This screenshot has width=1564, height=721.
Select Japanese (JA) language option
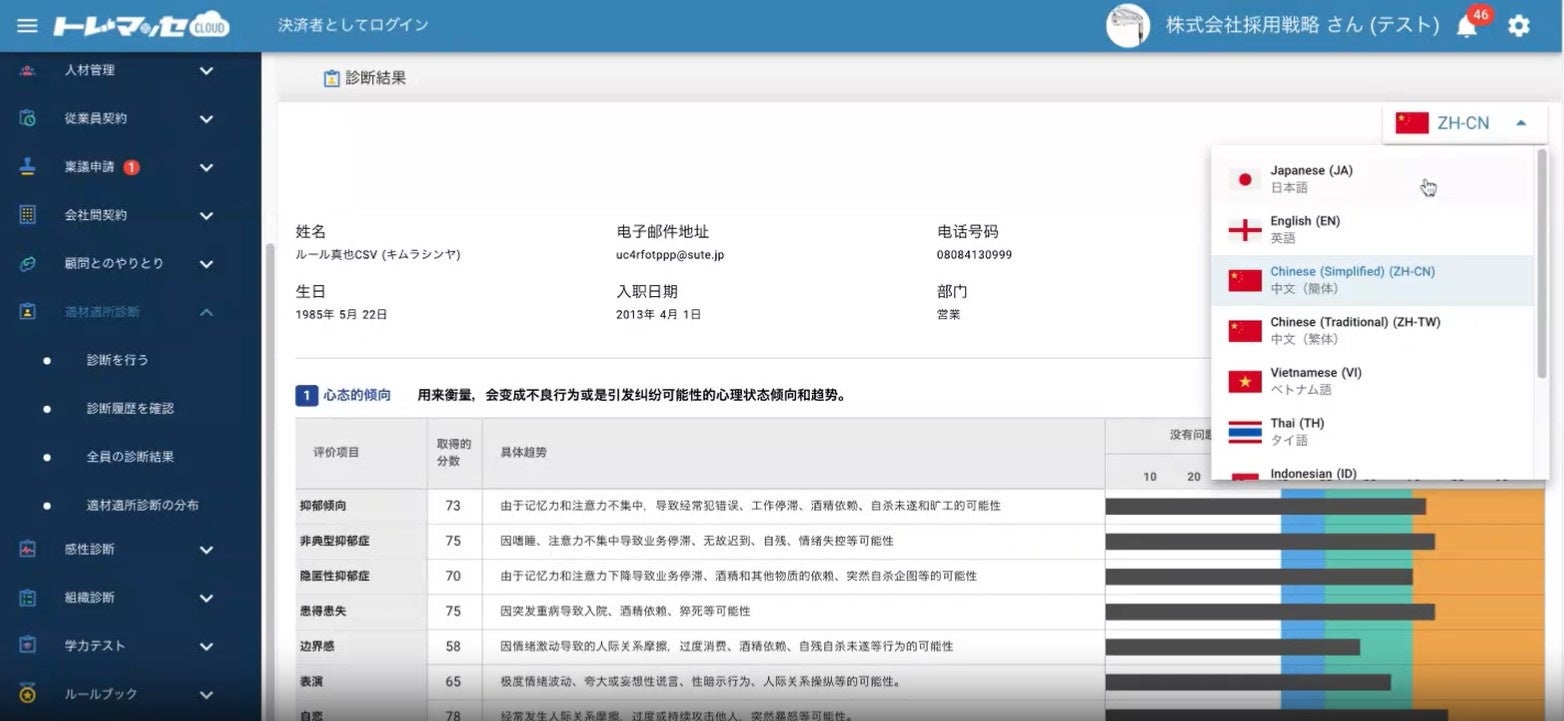(x=1372, y=179)
